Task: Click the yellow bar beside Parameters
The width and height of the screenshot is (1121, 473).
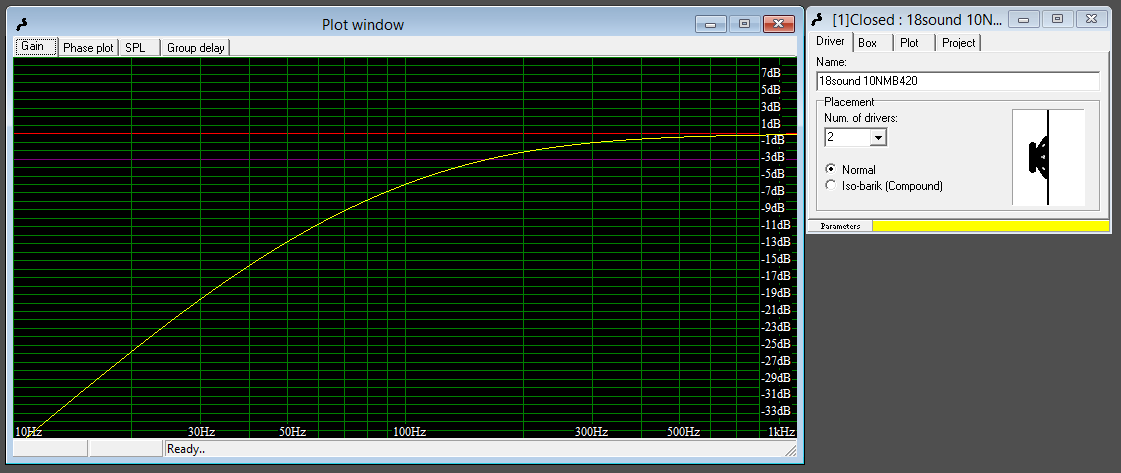Action: click(990, 226)
